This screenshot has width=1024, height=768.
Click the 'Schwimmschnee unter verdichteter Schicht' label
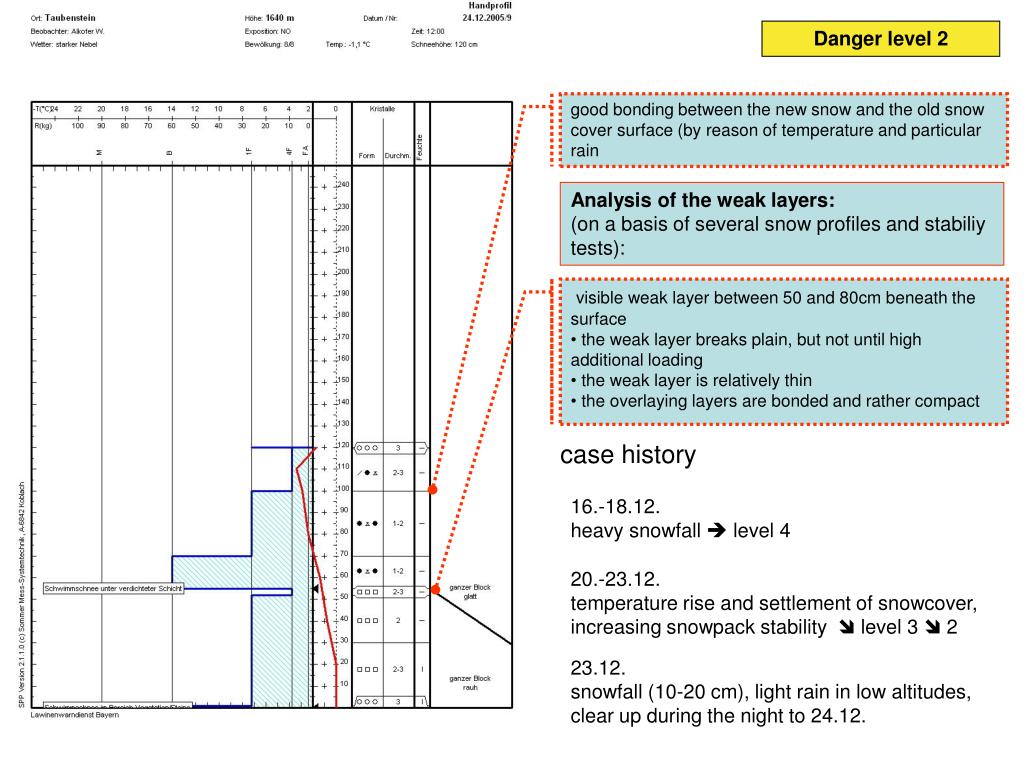[x=113, y=588]
